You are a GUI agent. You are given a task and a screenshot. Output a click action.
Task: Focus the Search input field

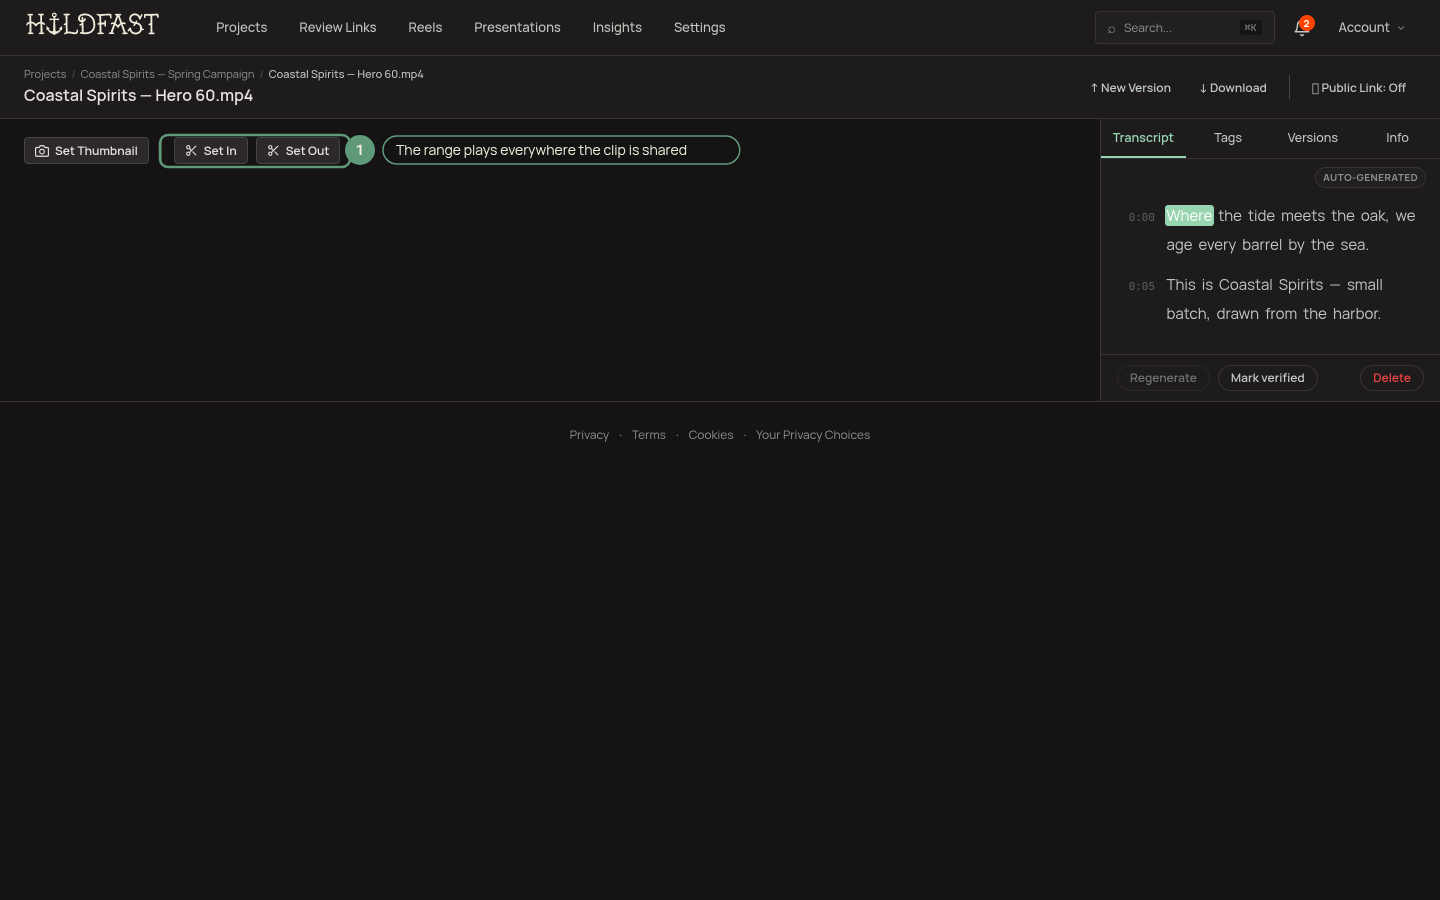click(x=1185, y=28)
